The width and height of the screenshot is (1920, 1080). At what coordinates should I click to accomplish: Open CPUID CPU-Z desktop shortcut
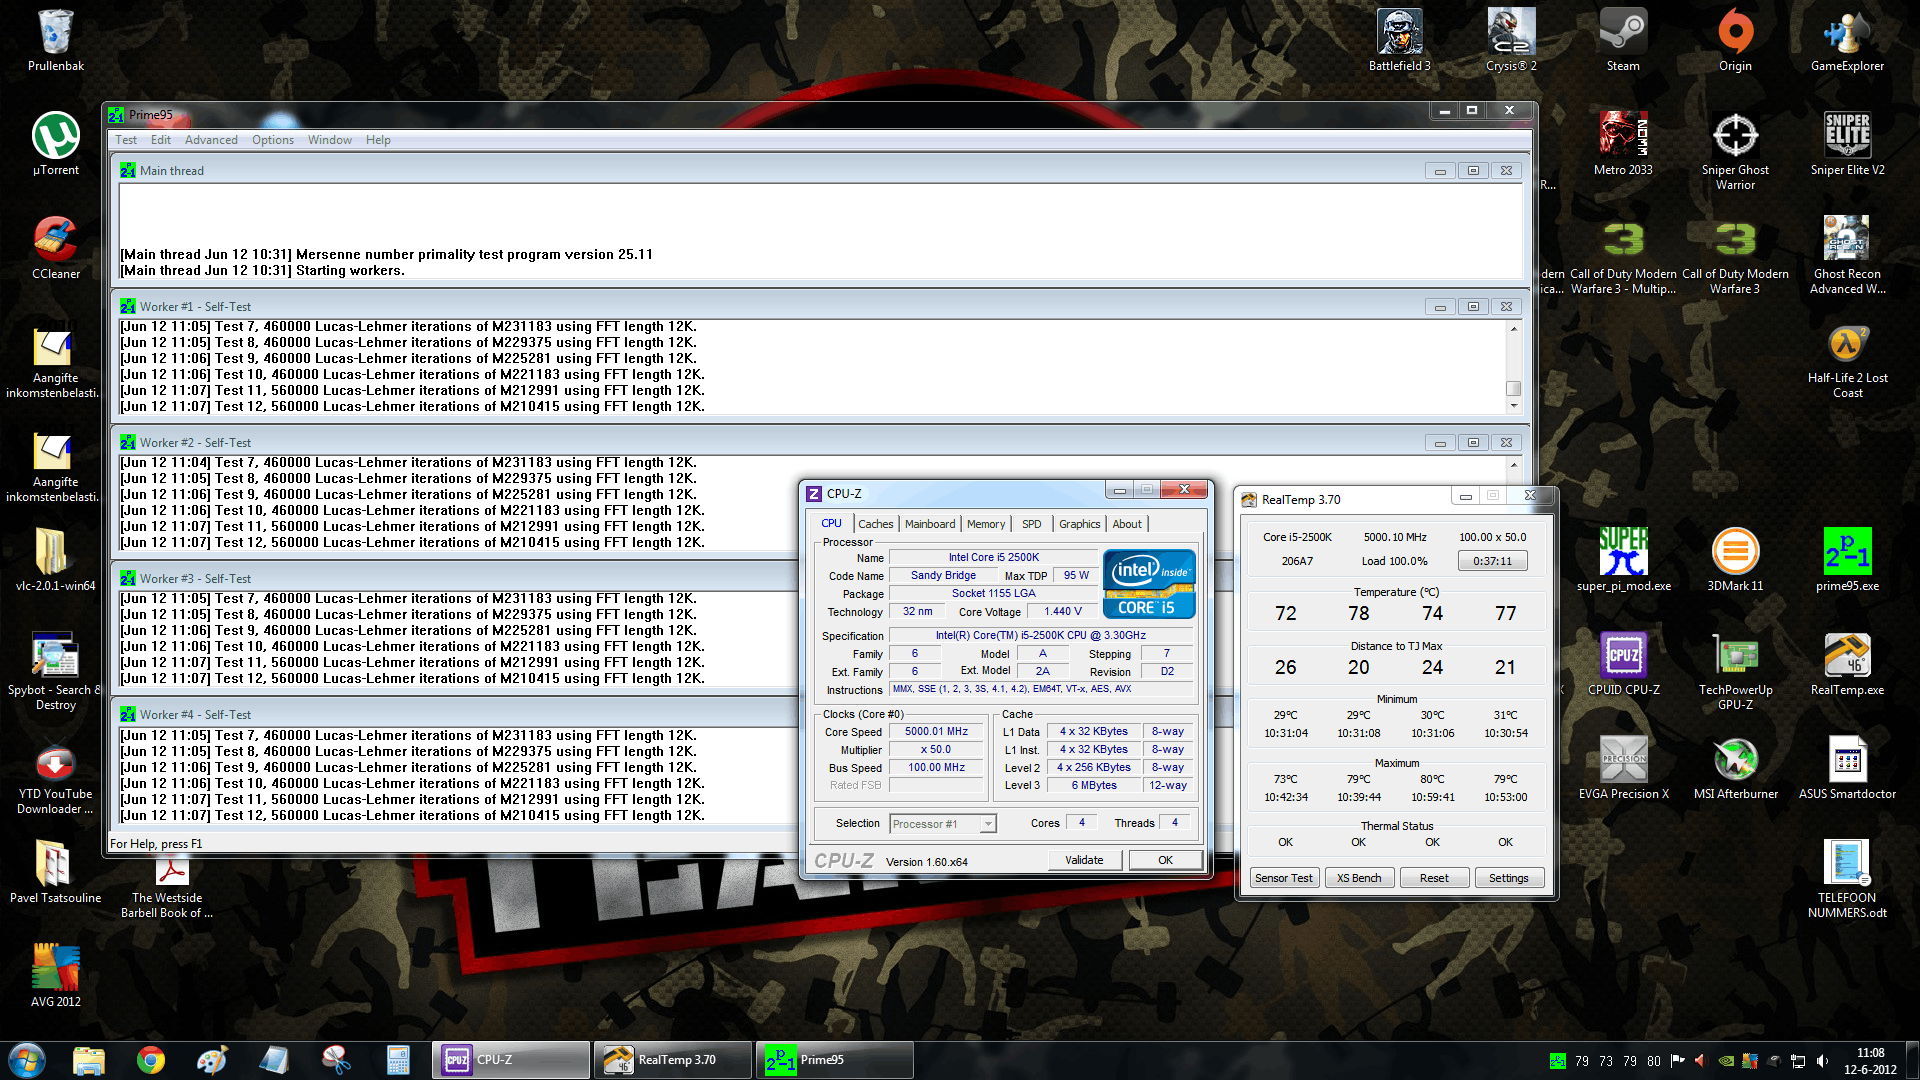[x=1623, y=664]
